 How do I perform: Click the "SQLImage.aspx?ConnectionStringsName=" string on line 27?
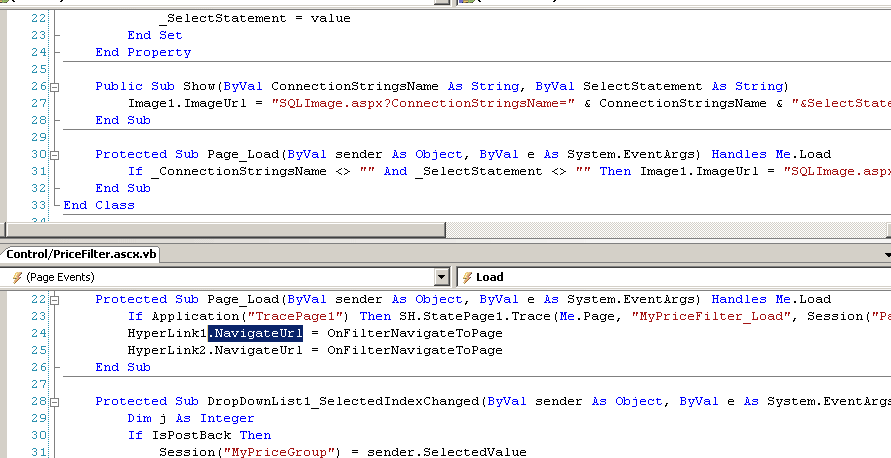point(423,103)
